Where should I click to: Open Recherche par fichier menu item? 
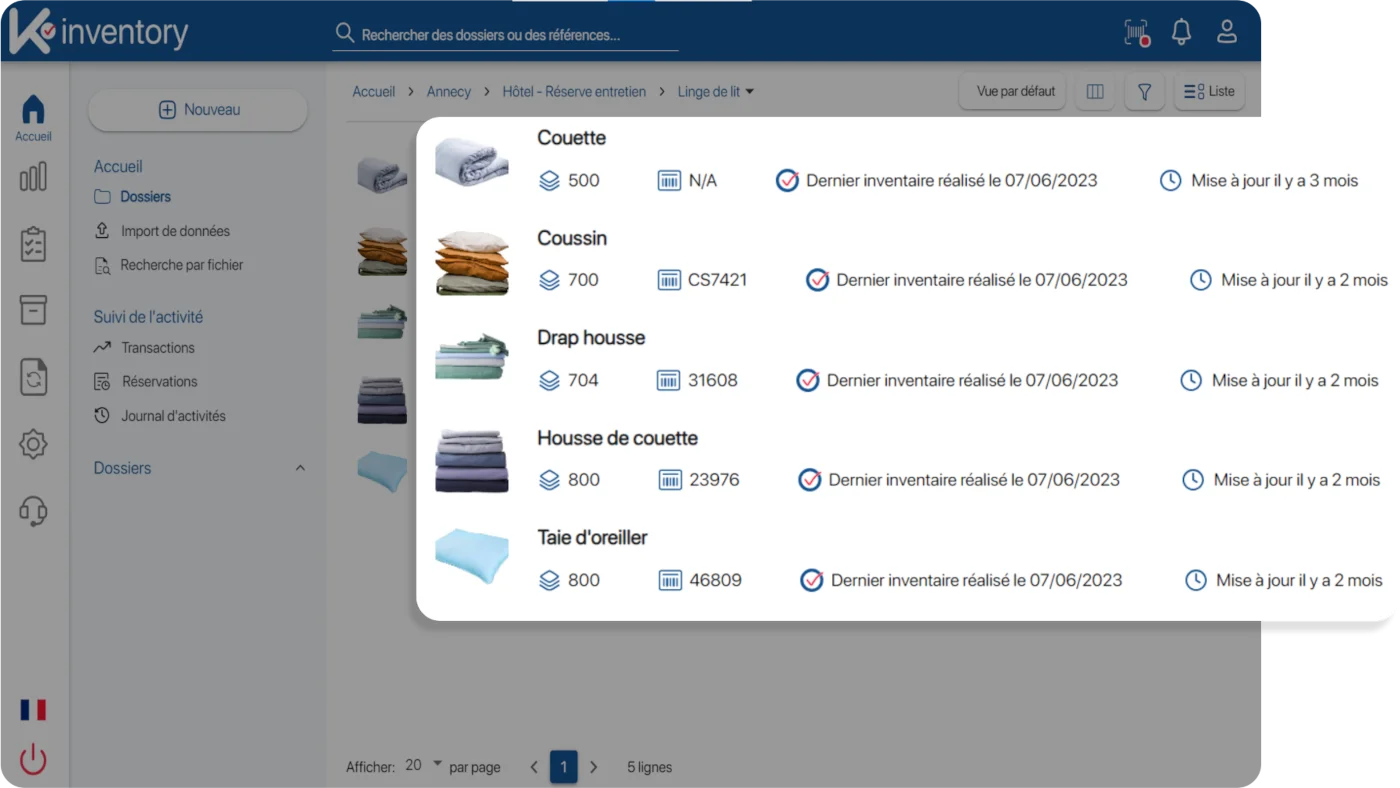pos(168,265)
